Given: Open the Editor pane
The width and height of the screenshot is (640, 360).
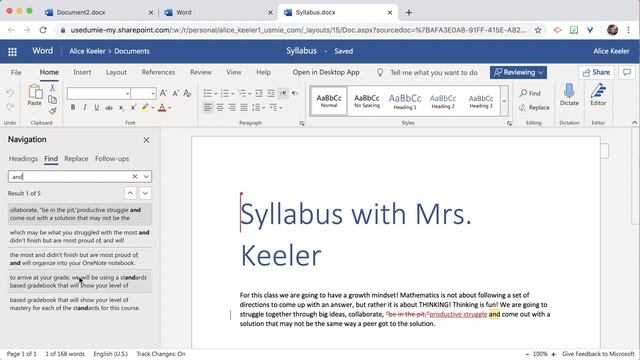Looking at the screenshot, I should click(598, 95).
